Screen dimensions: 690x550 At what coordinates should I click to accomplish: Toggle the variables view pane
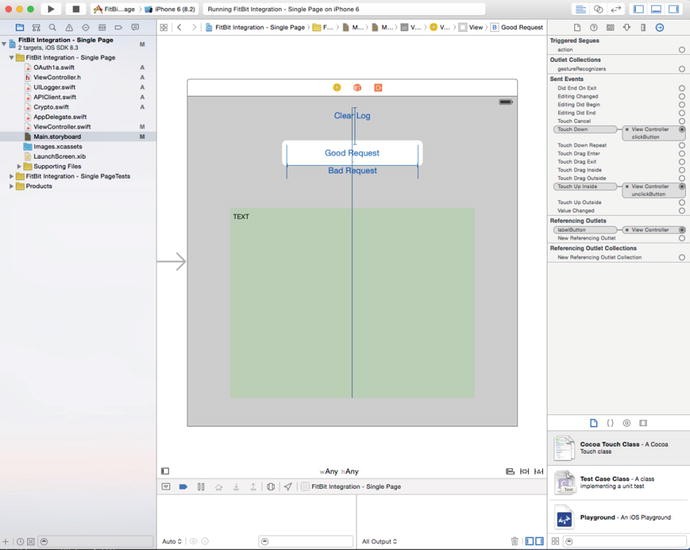point(529,541)
